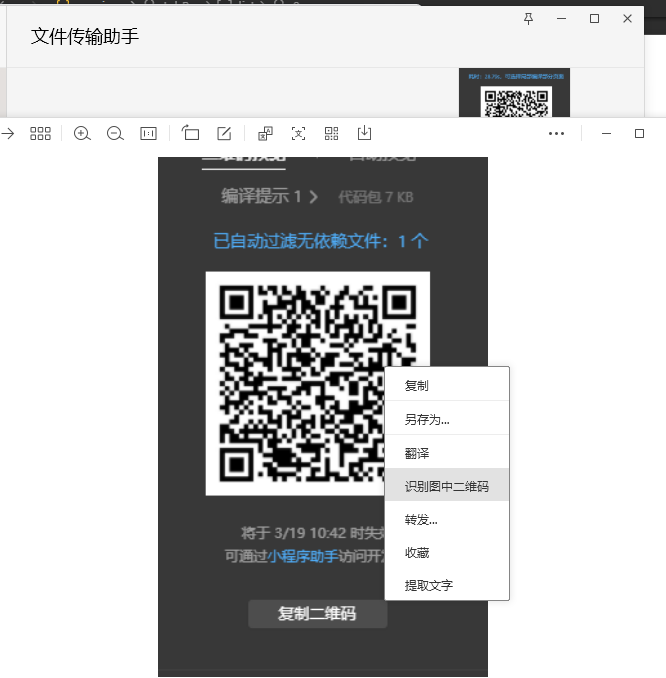This screenshot has width=666, height=678.
Task: Click the 复制二维码 text in the picture
Action: pyautogui.click(x=317, y=613)
